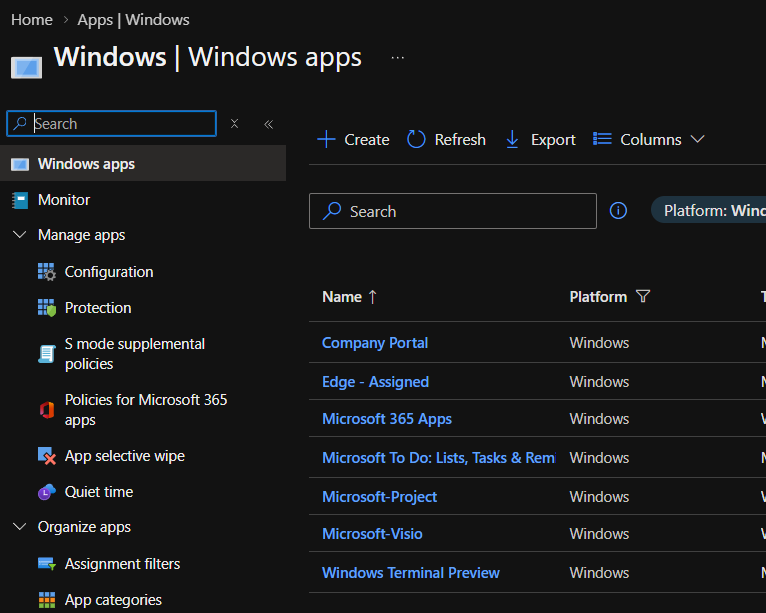The width and height of the screenshot is (766, 613).
Task: Open the Microsoft 365 Apps entry
Action: pyautogui.click(x=387, y=419)
